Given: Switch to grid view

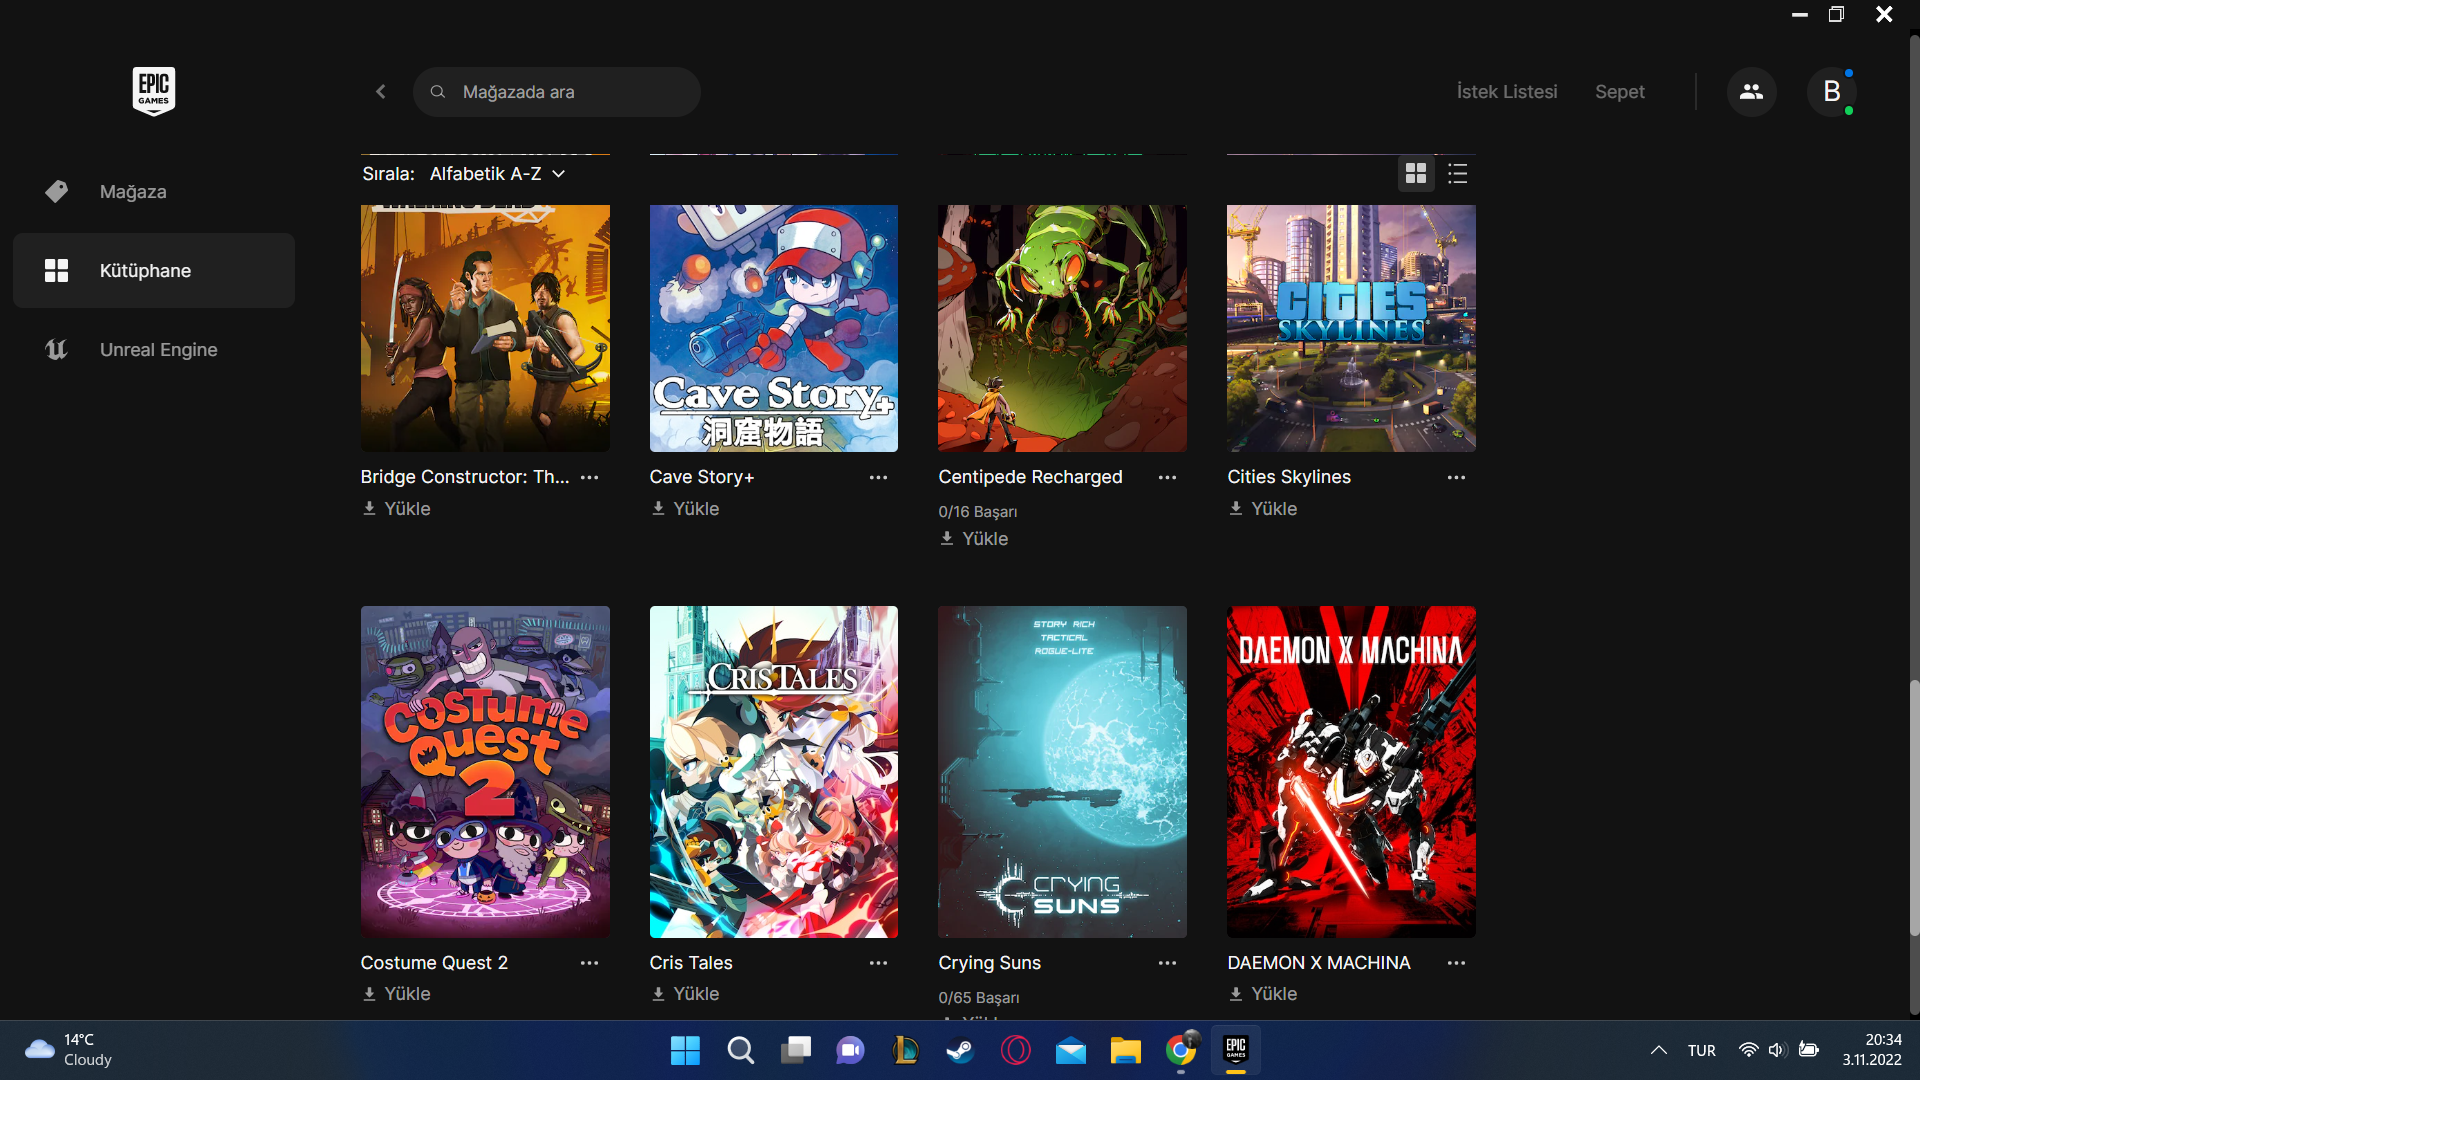Looking at the screenshot, I should tap(1416, 174).
